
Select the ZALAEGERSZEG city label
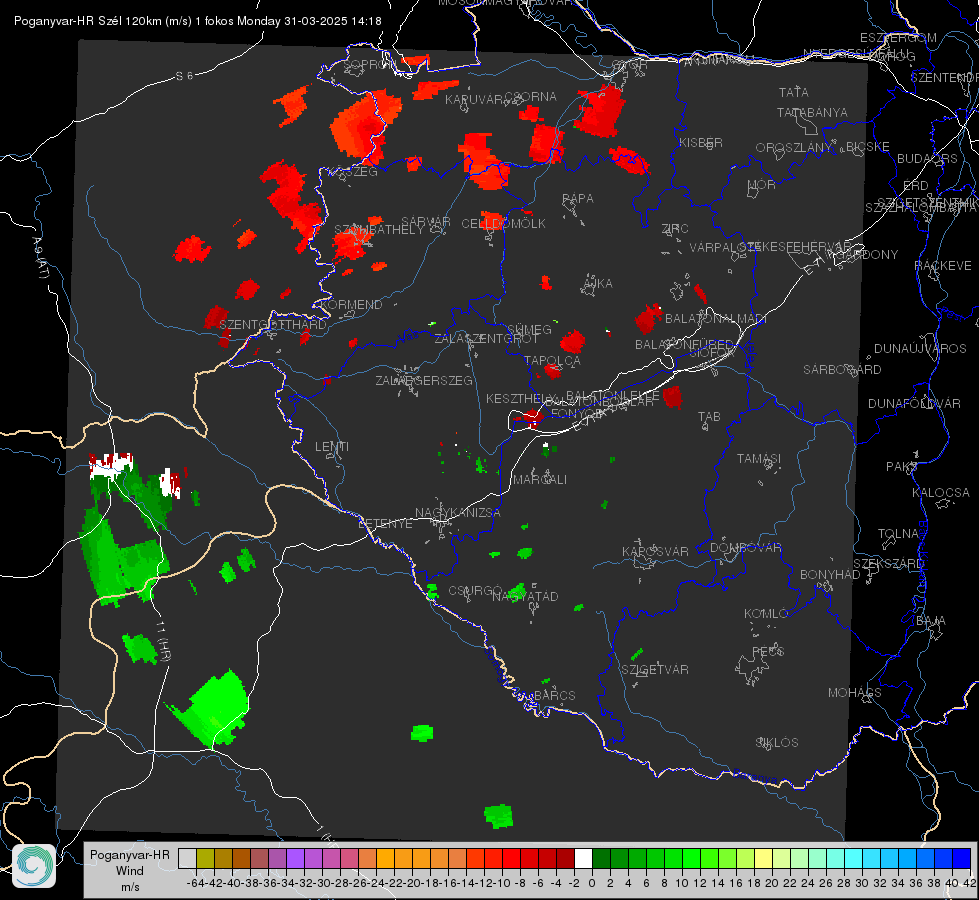point(424,381)
